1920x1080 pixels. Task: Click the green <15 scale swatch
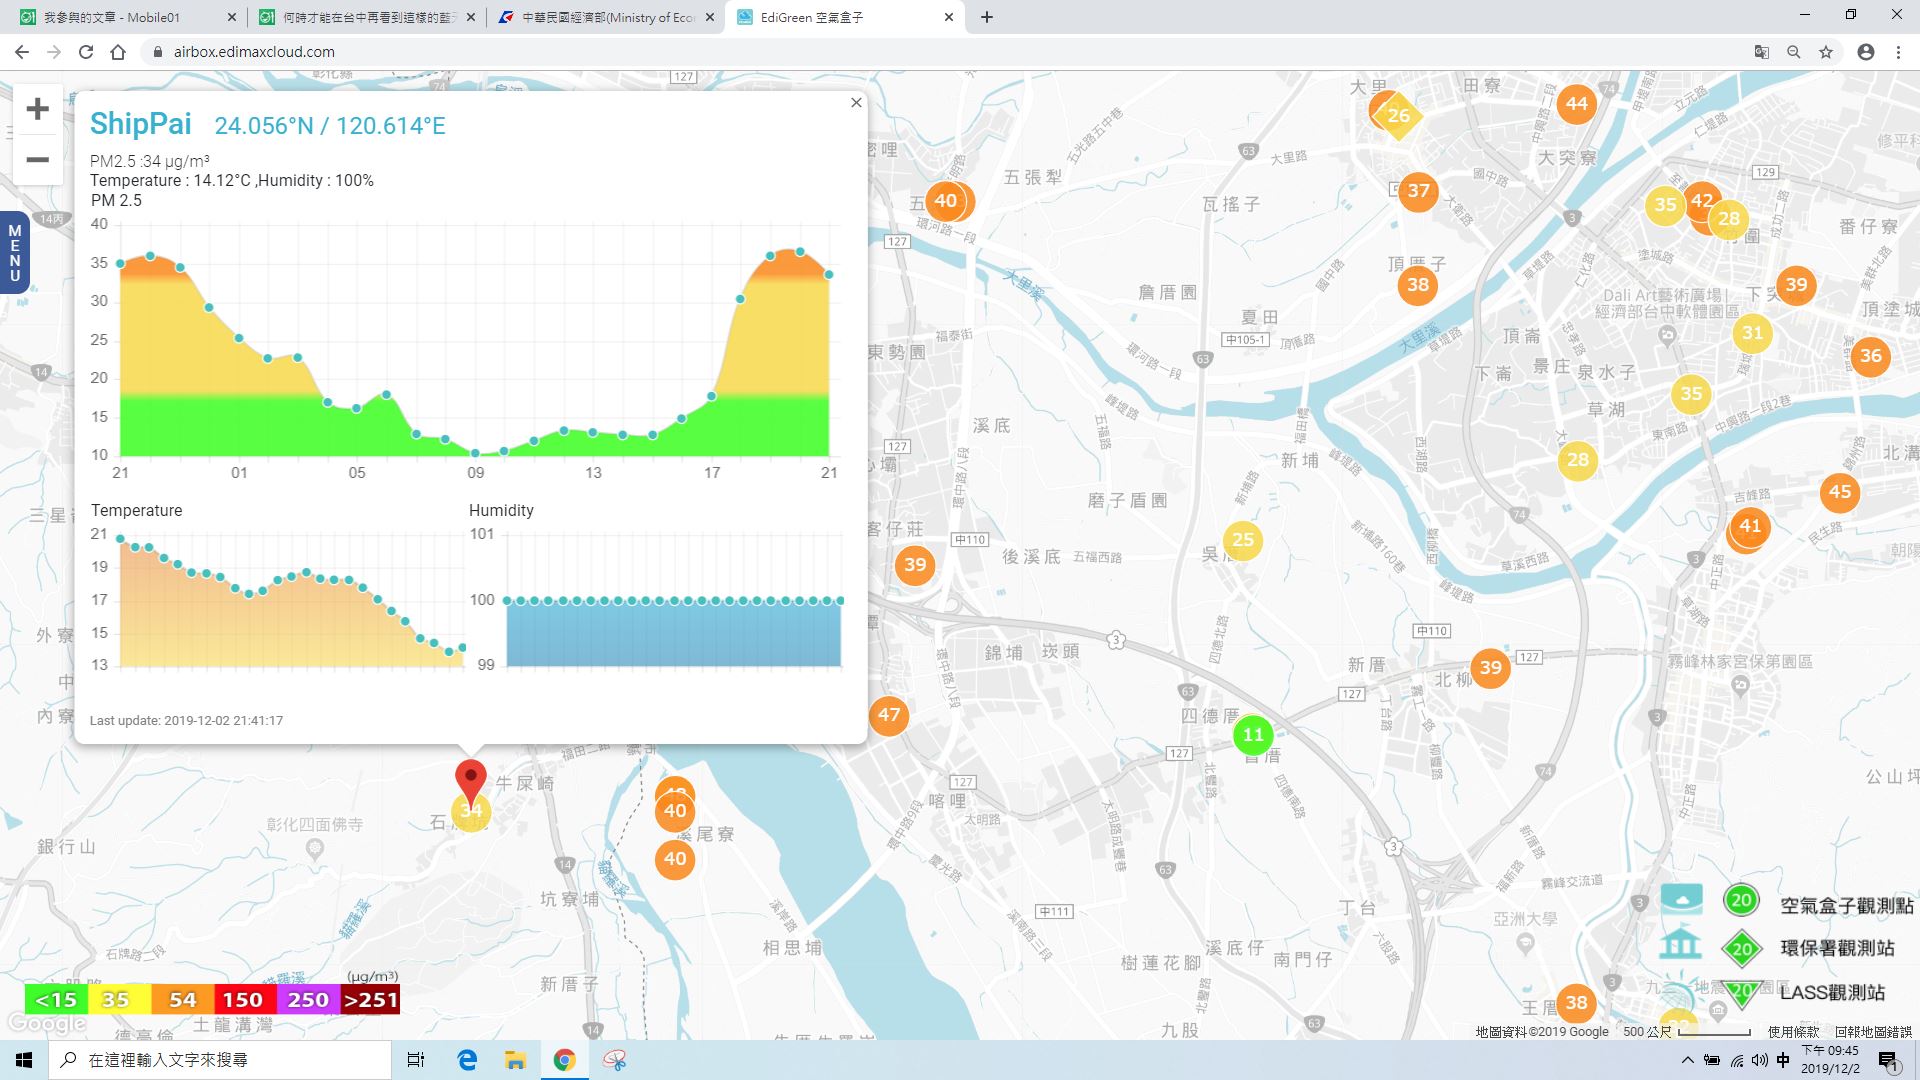56,1000
